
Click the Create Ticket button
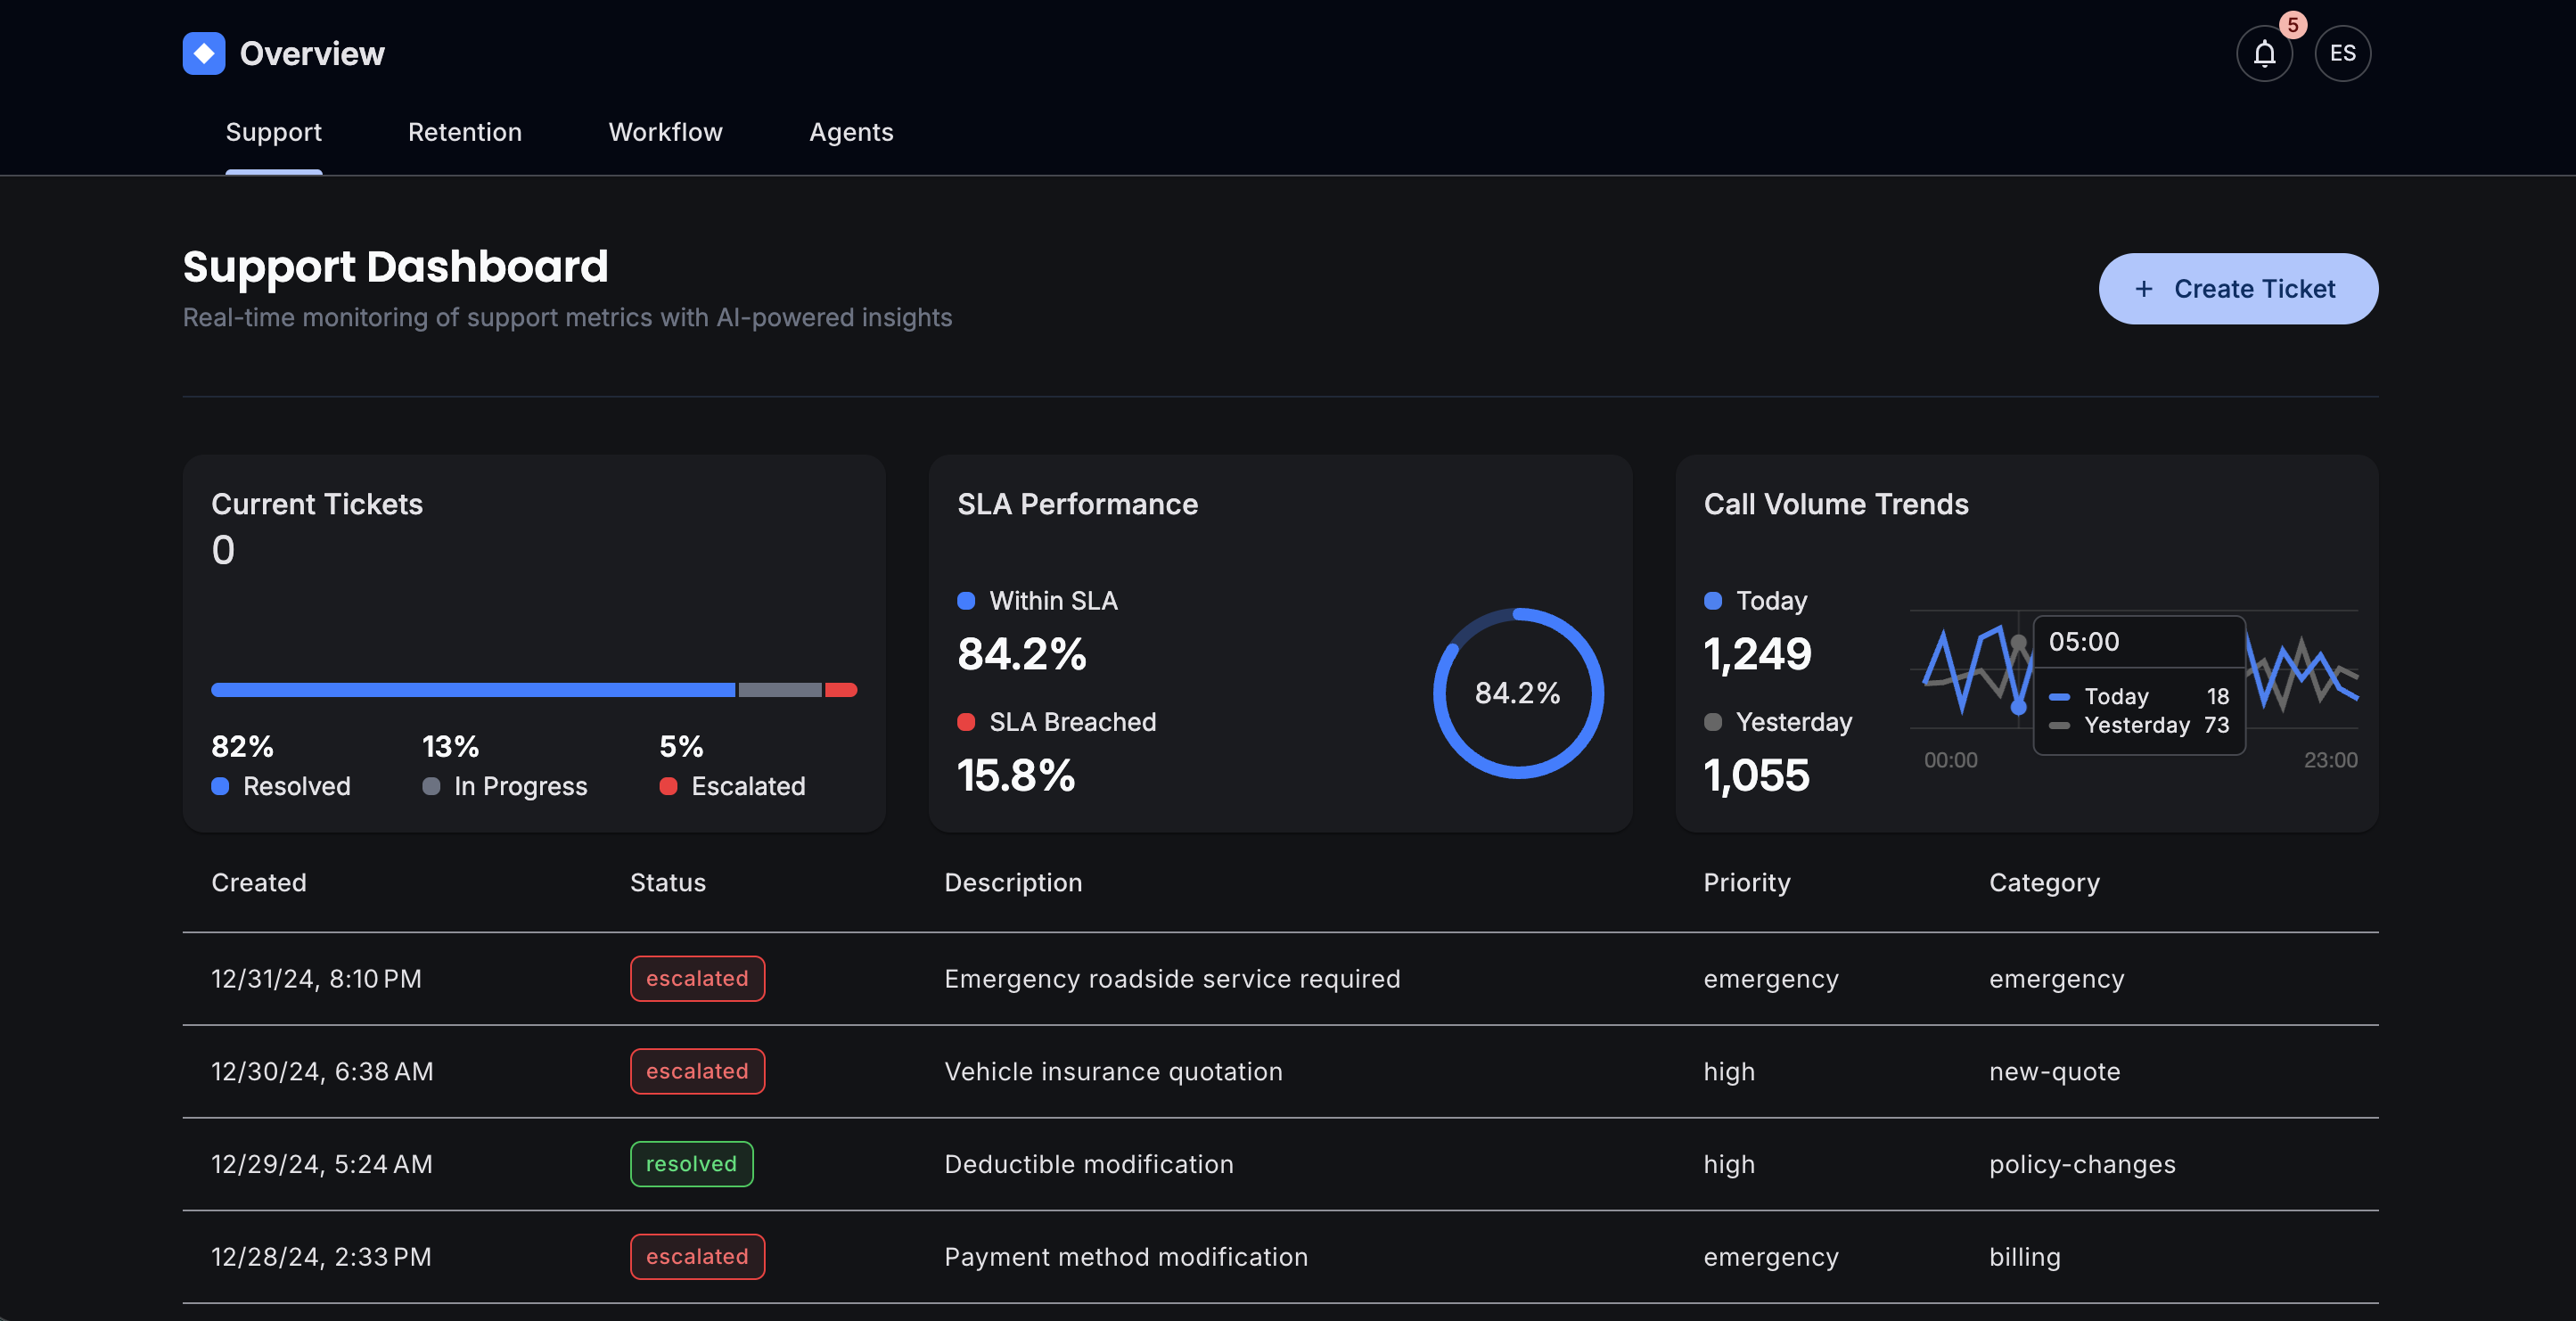(x=2238, y=288)
